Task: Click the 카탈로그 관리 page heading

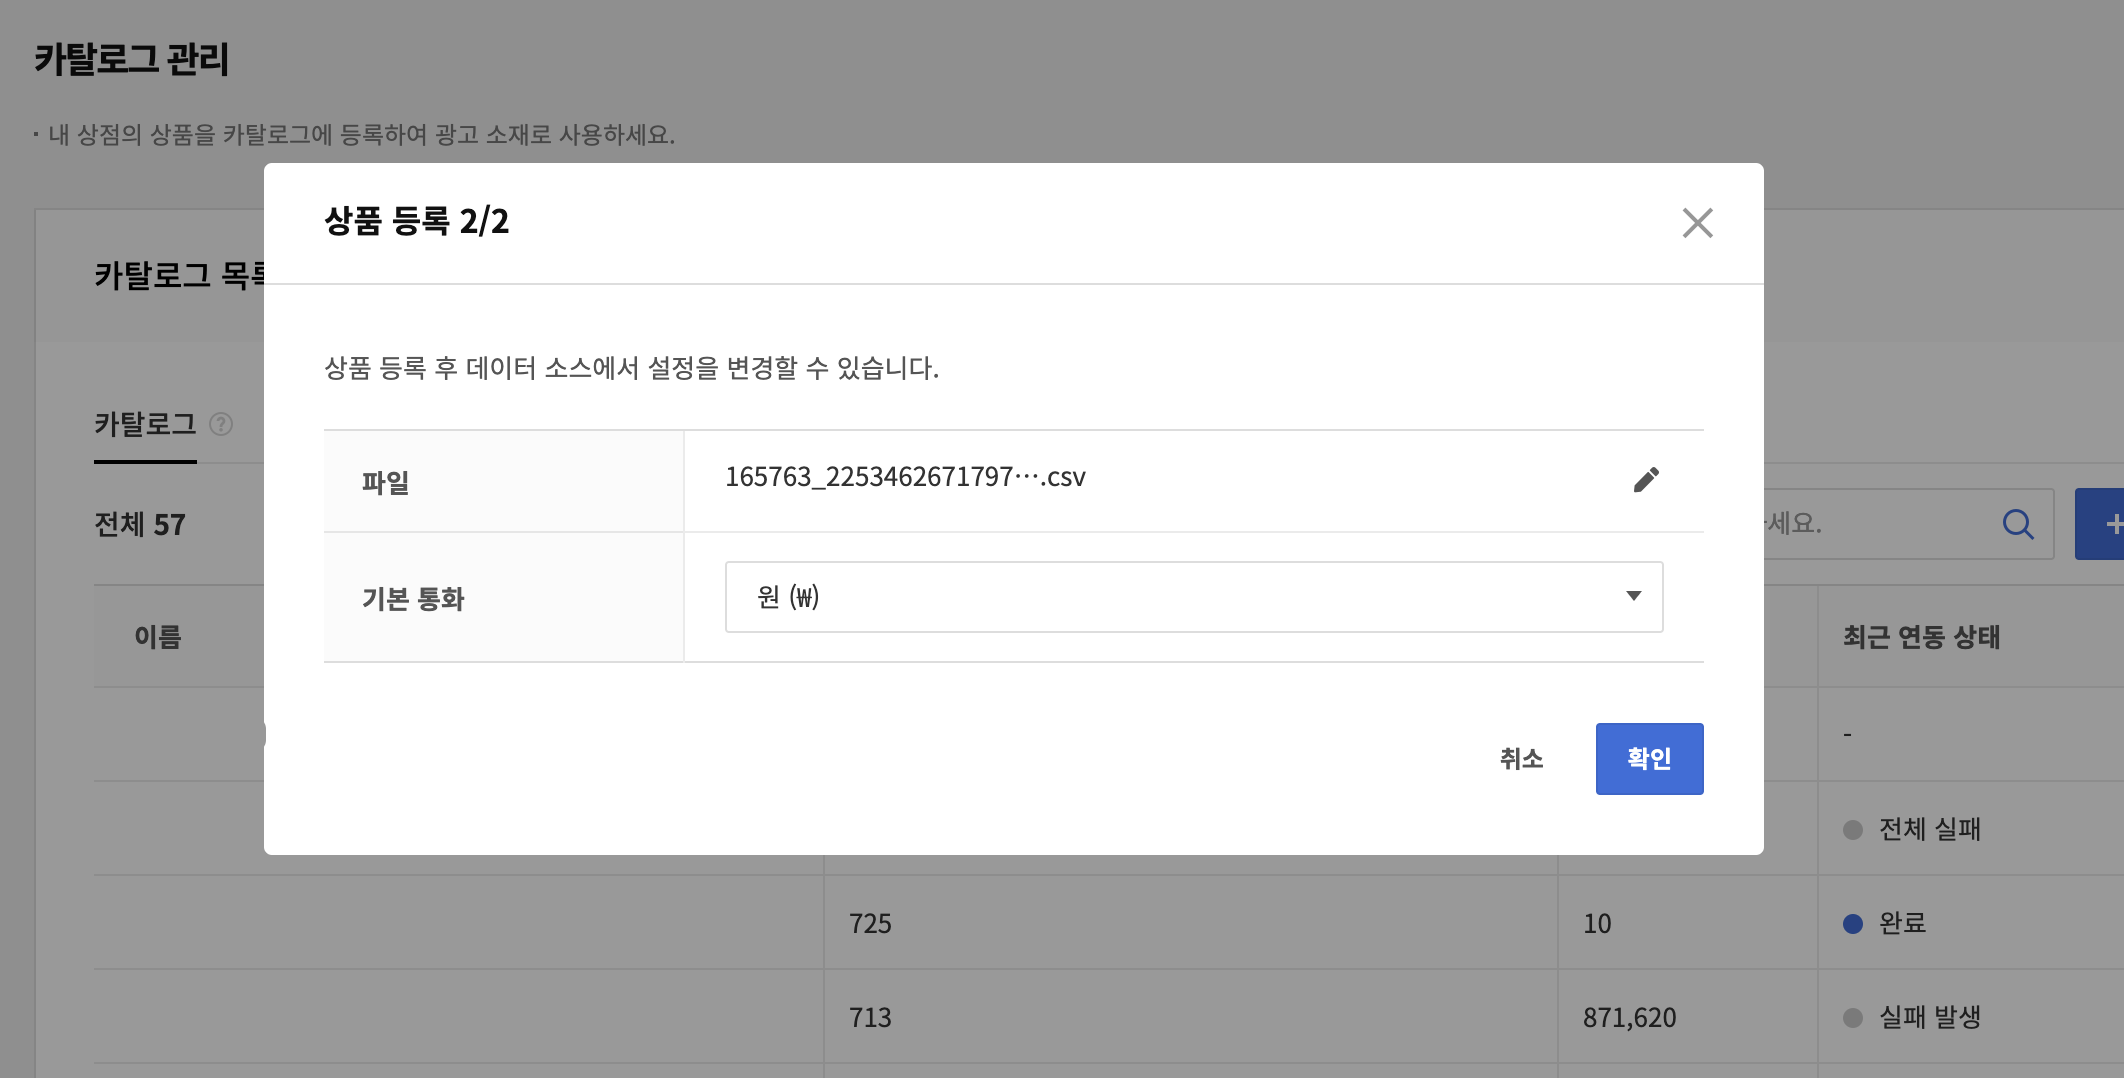Action: tap(132, 60)
